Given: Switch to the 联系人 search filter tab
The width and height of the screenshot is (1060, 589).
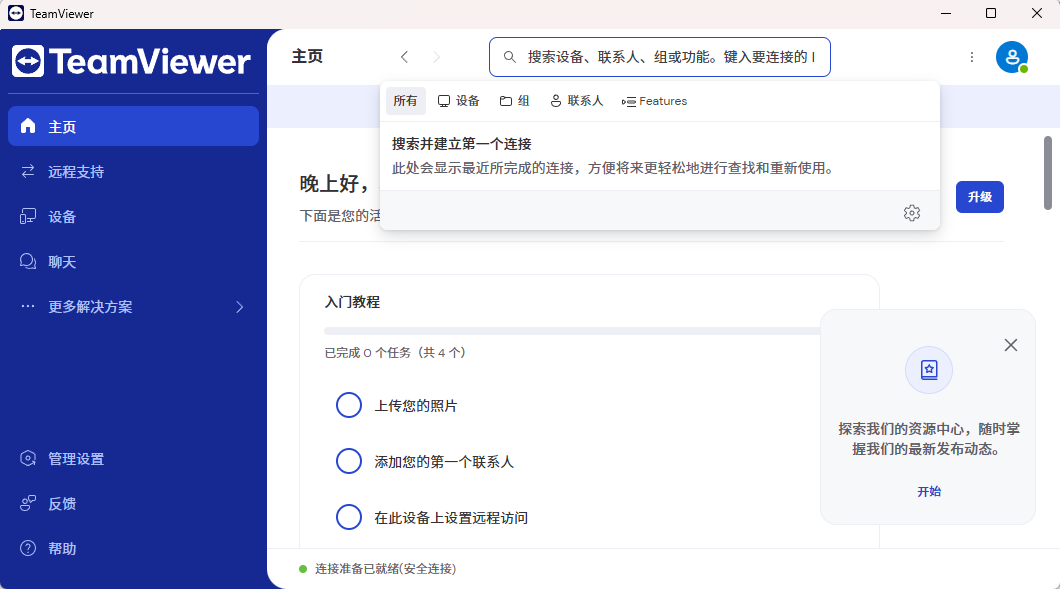Looking at the screenshot, I should tap(576, 100).
